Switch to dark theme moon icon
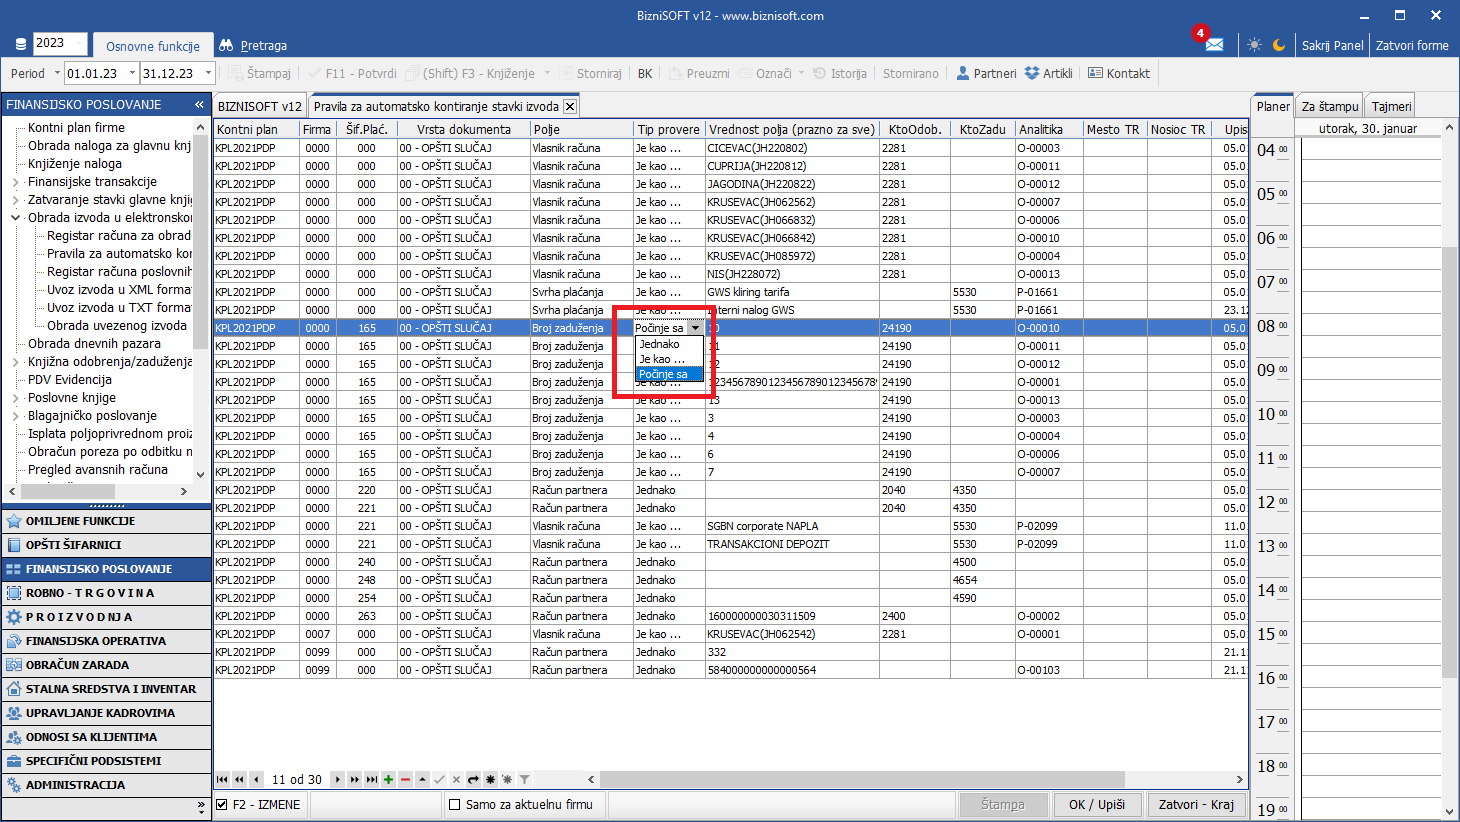Screen dimensions: 1460x822 click(1279, 45)
